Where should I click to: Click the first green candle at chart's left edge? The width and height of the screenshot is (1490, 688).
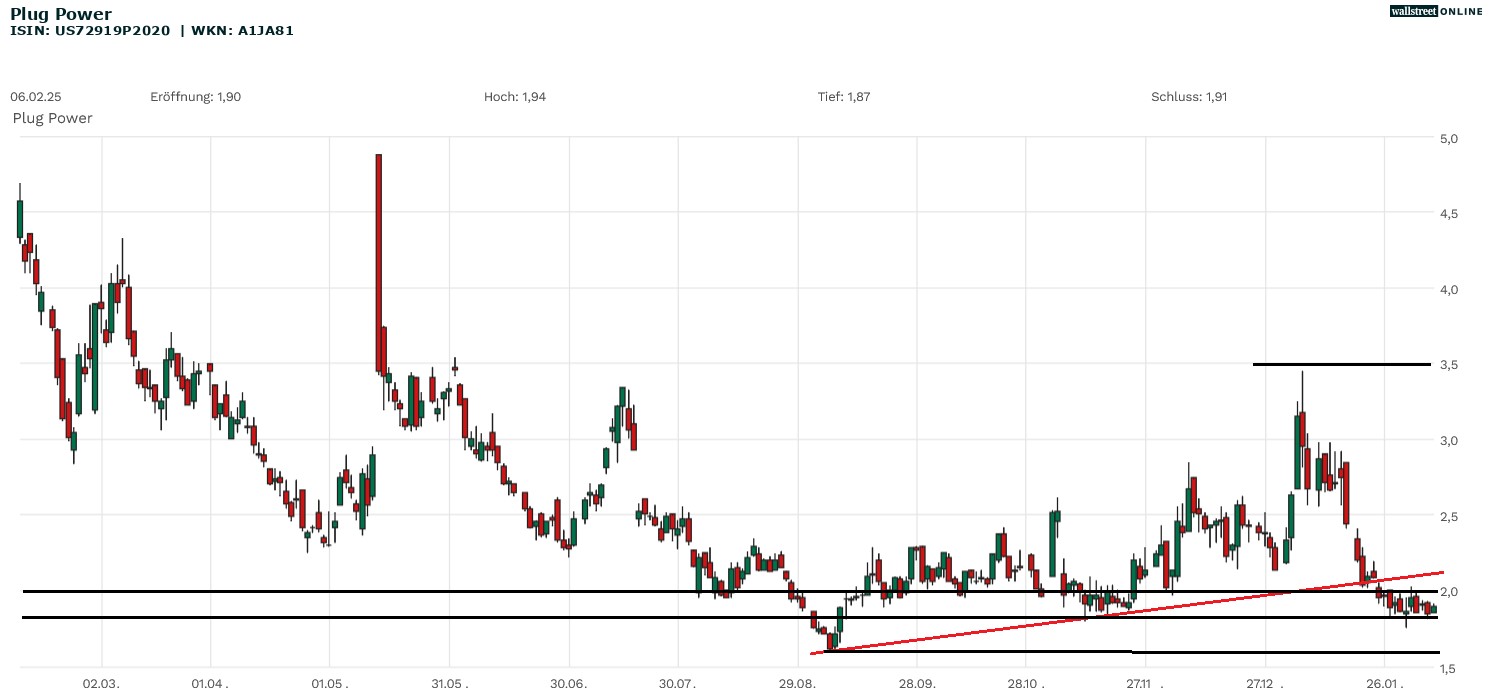19,218
